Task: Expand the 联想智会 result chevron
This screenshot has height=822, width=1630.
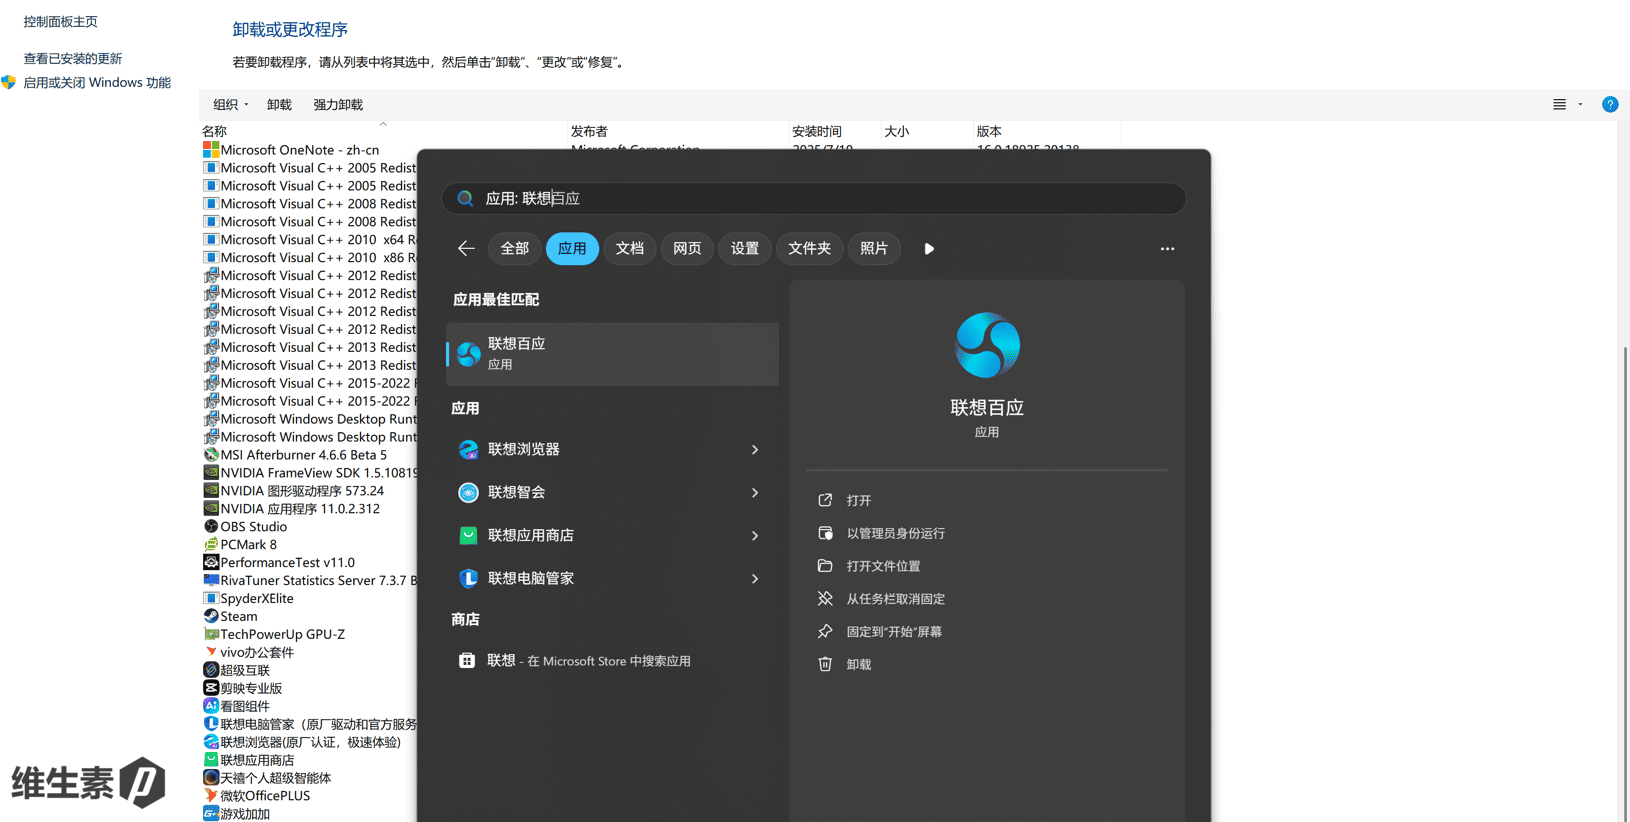Action: tap(755, 493)
